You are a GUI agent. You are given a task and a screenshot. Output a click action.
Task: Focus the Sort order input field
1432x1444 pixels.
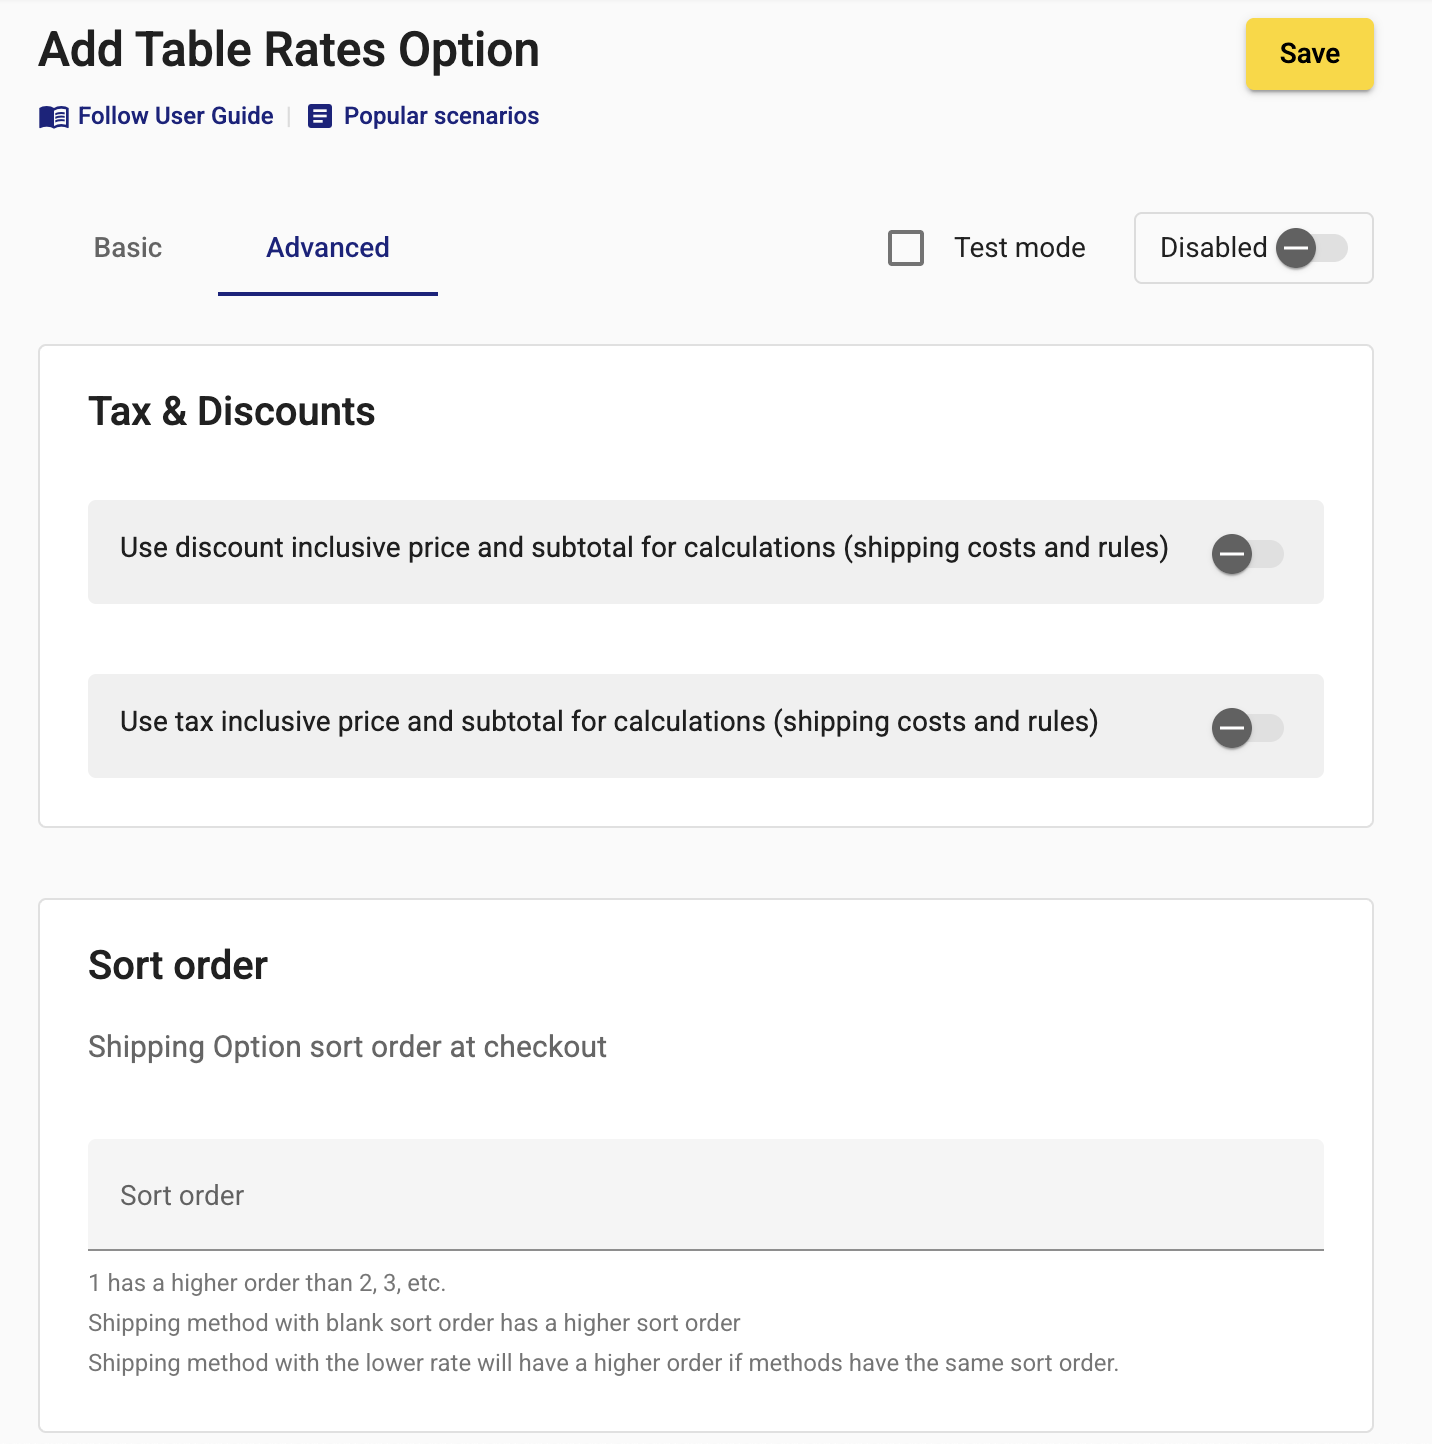[706, 1195]
